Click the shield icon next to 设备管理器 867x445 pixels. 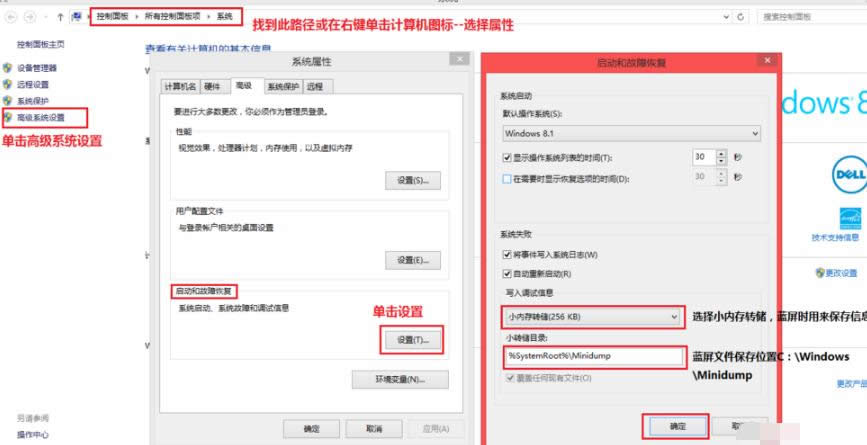pos(8,68)
